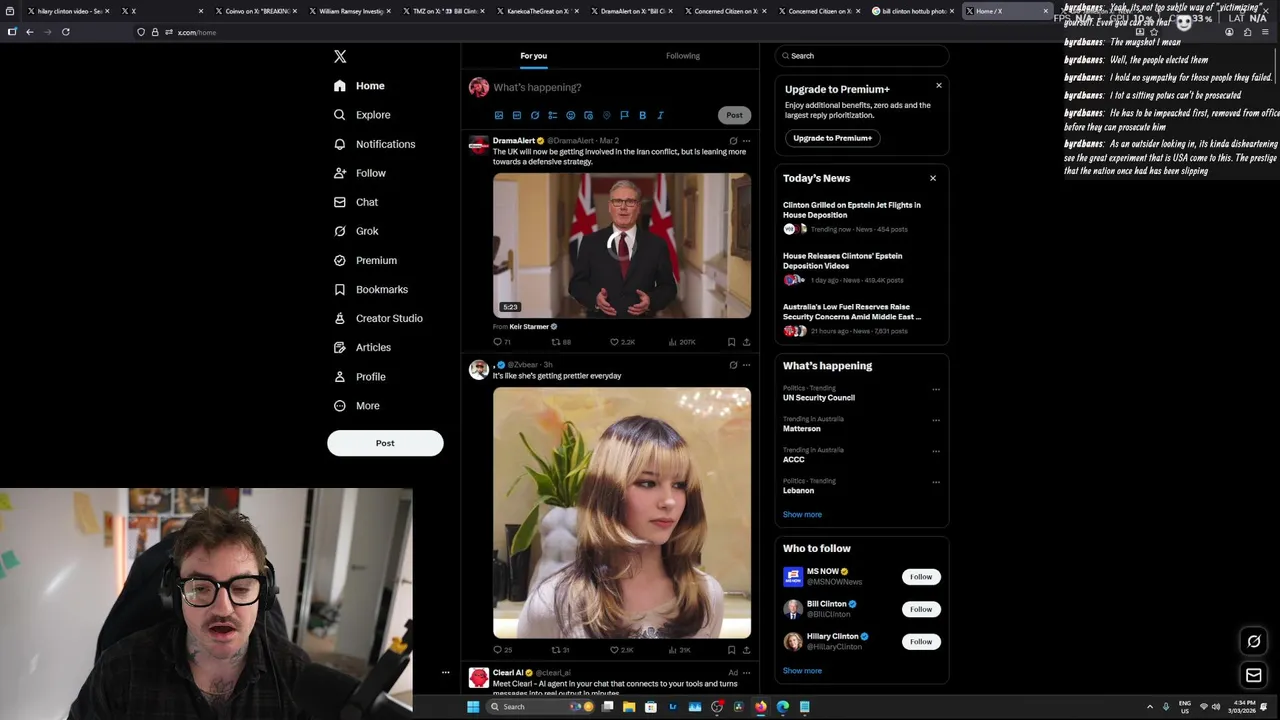Follow Bill Clinton account

pyautogui.click(x=921, y=609)
